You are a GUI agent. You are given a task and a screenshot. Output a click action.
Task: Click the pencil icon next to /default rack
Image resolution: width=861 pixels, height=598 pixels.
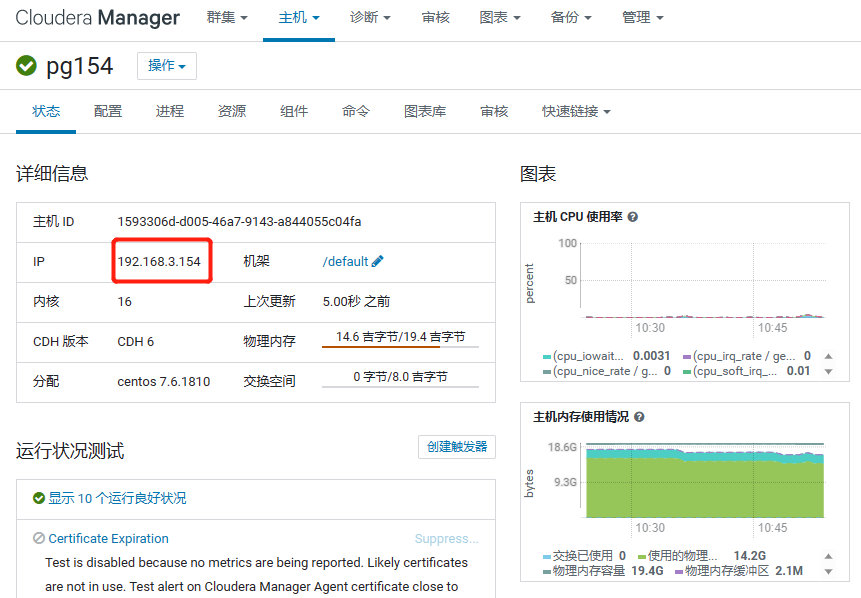(378, 261)
